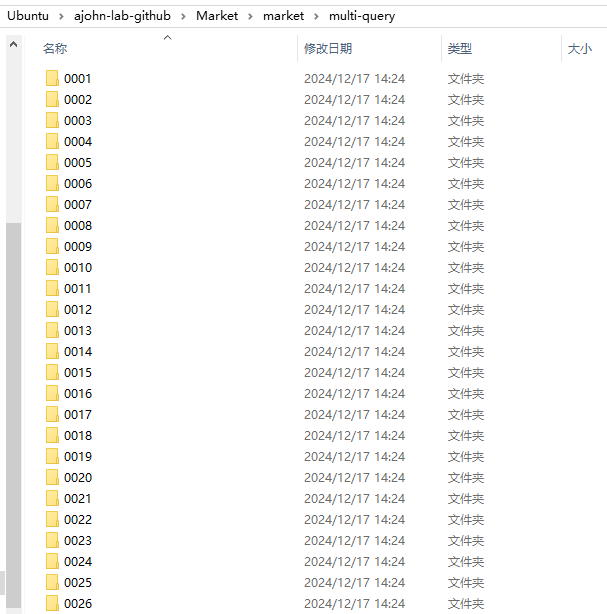
Task: Go to the capitalized Market breadcrumb
Action: (217, 16)
